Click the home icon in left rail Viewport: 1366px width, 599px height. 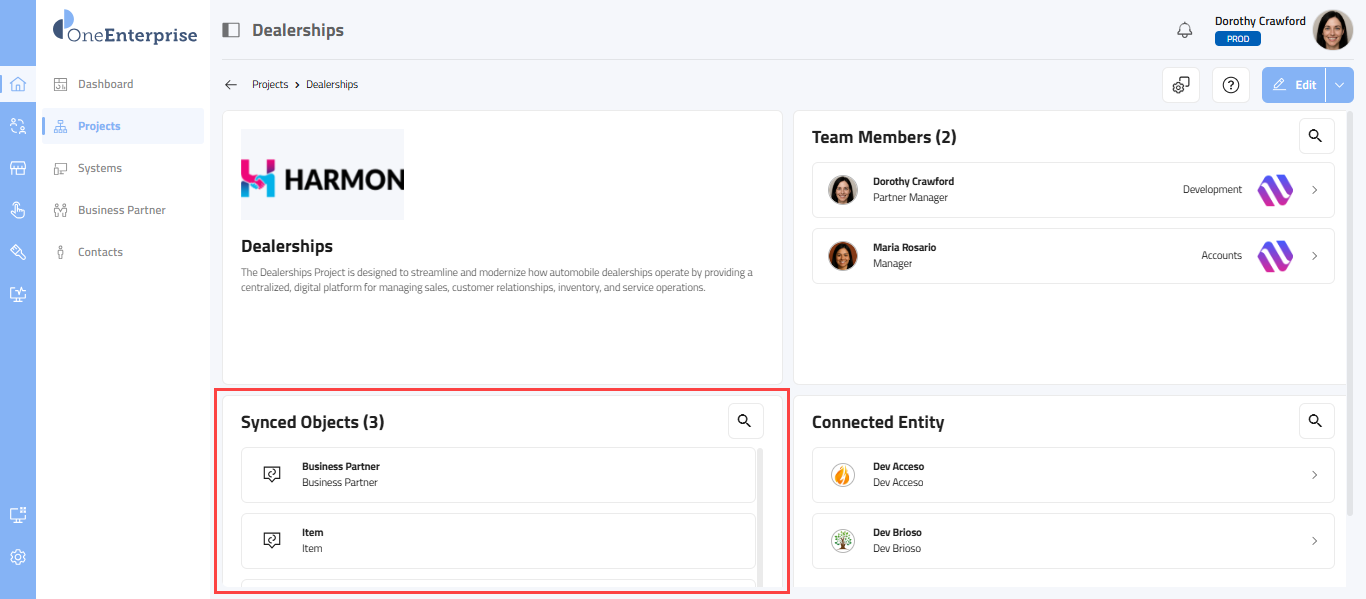coord(18,84)
